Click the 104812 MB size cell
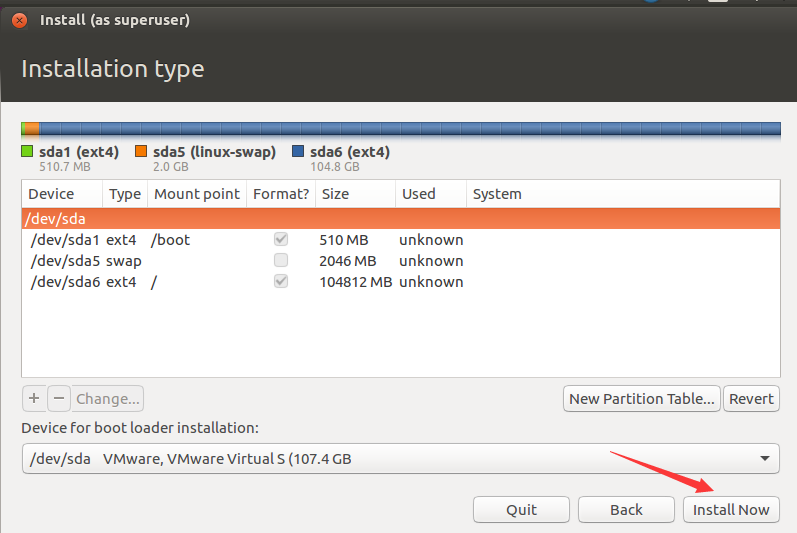The width and height of the screenshot is (797, 533). coord(355,282)
